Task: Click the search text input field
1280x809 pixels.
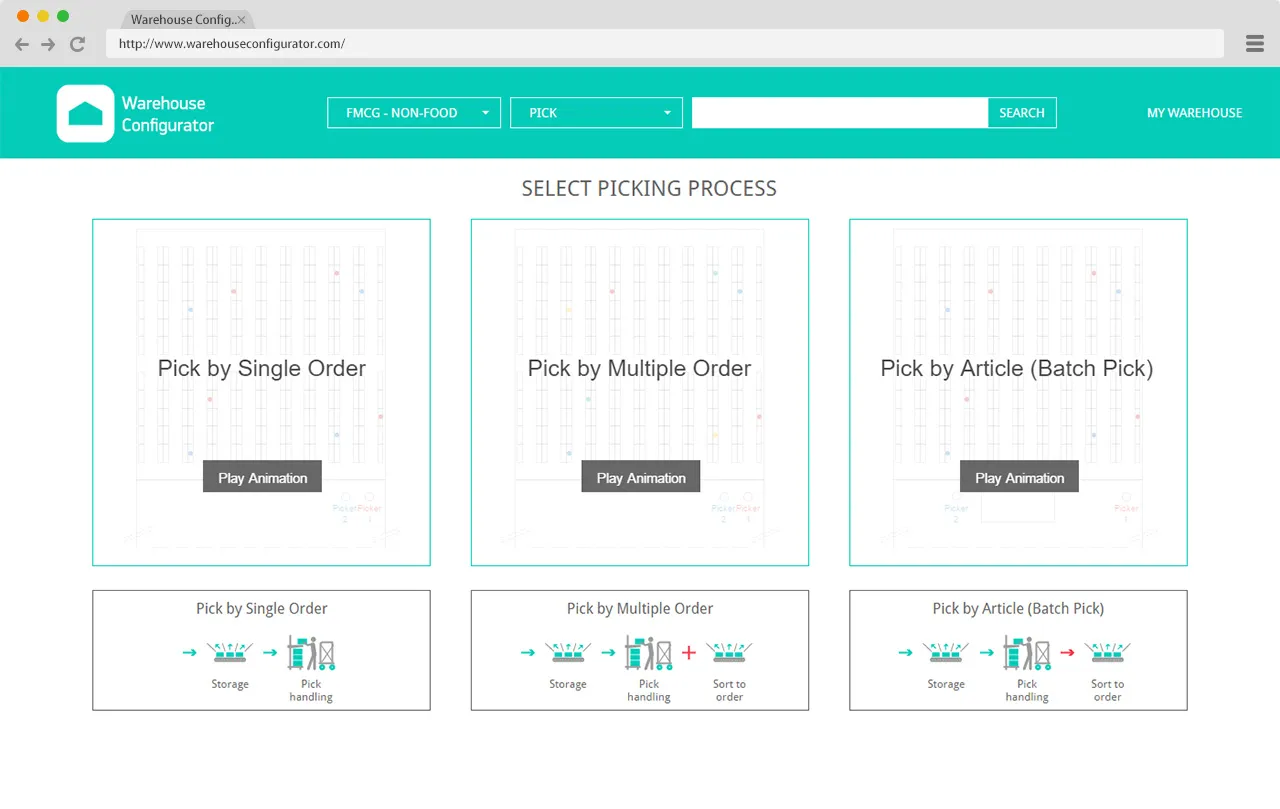Action: click(x=840, y=113)
